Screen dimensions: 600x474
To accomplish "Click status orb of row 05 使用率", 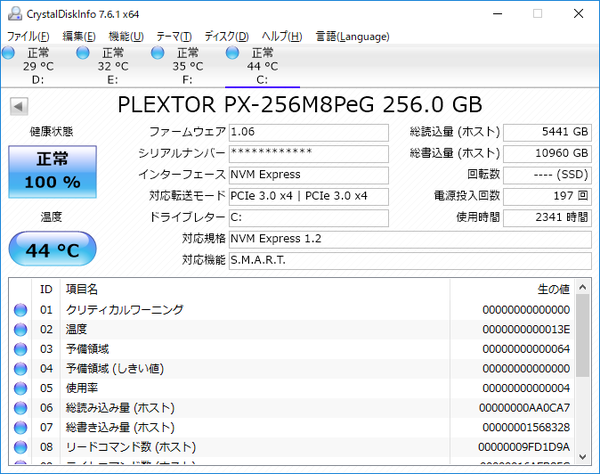I will tap(20, 388).
